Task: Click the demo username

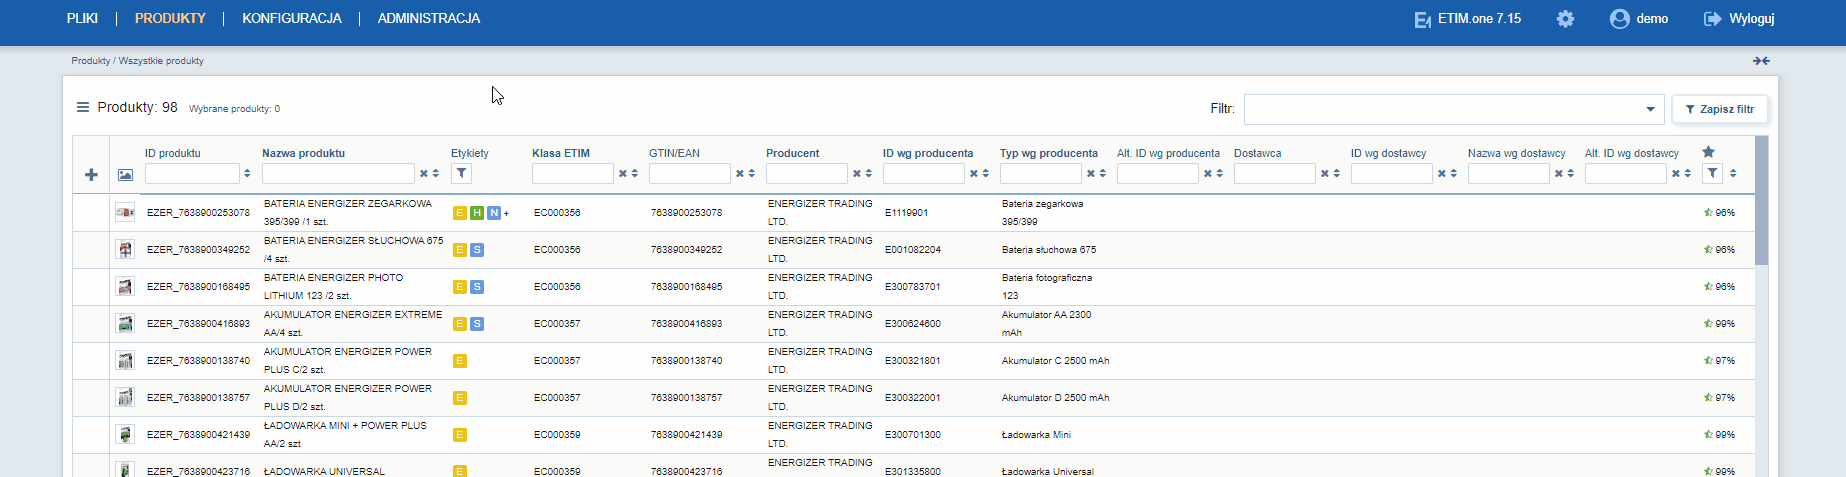Action: 1652,19
